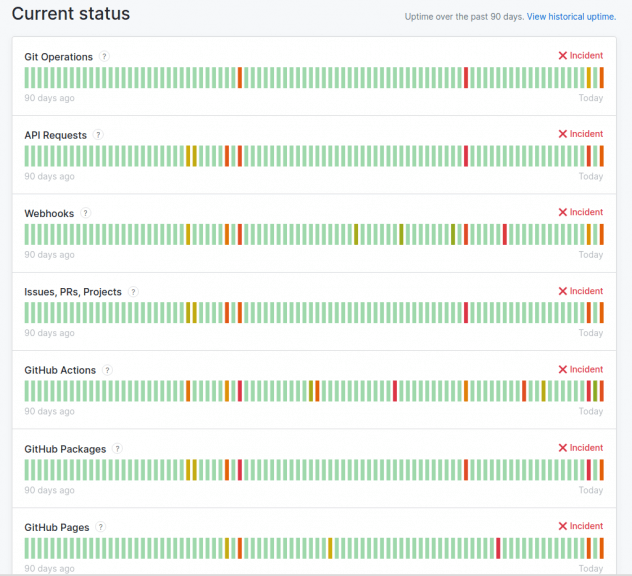Click Incident status text for Issues, PRs, Projects
This screenshot has height=576, width=632.
point(586,291)
